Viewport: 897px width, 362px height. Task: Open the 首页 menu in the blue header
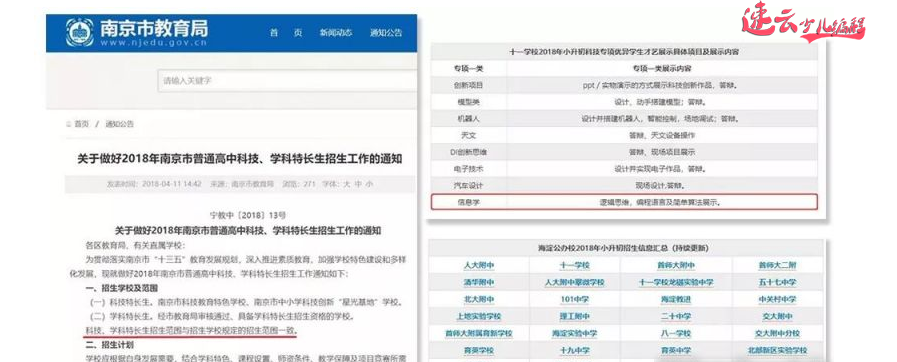coord(286,33)
